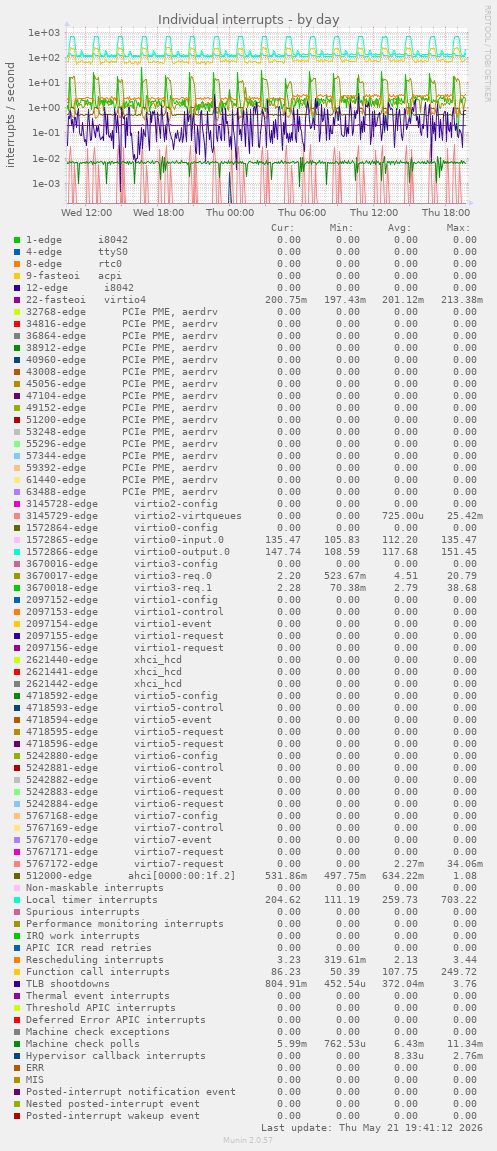The image size is (497, 1151).
Task: Click the Max: column header
Action: click(458, 228)
